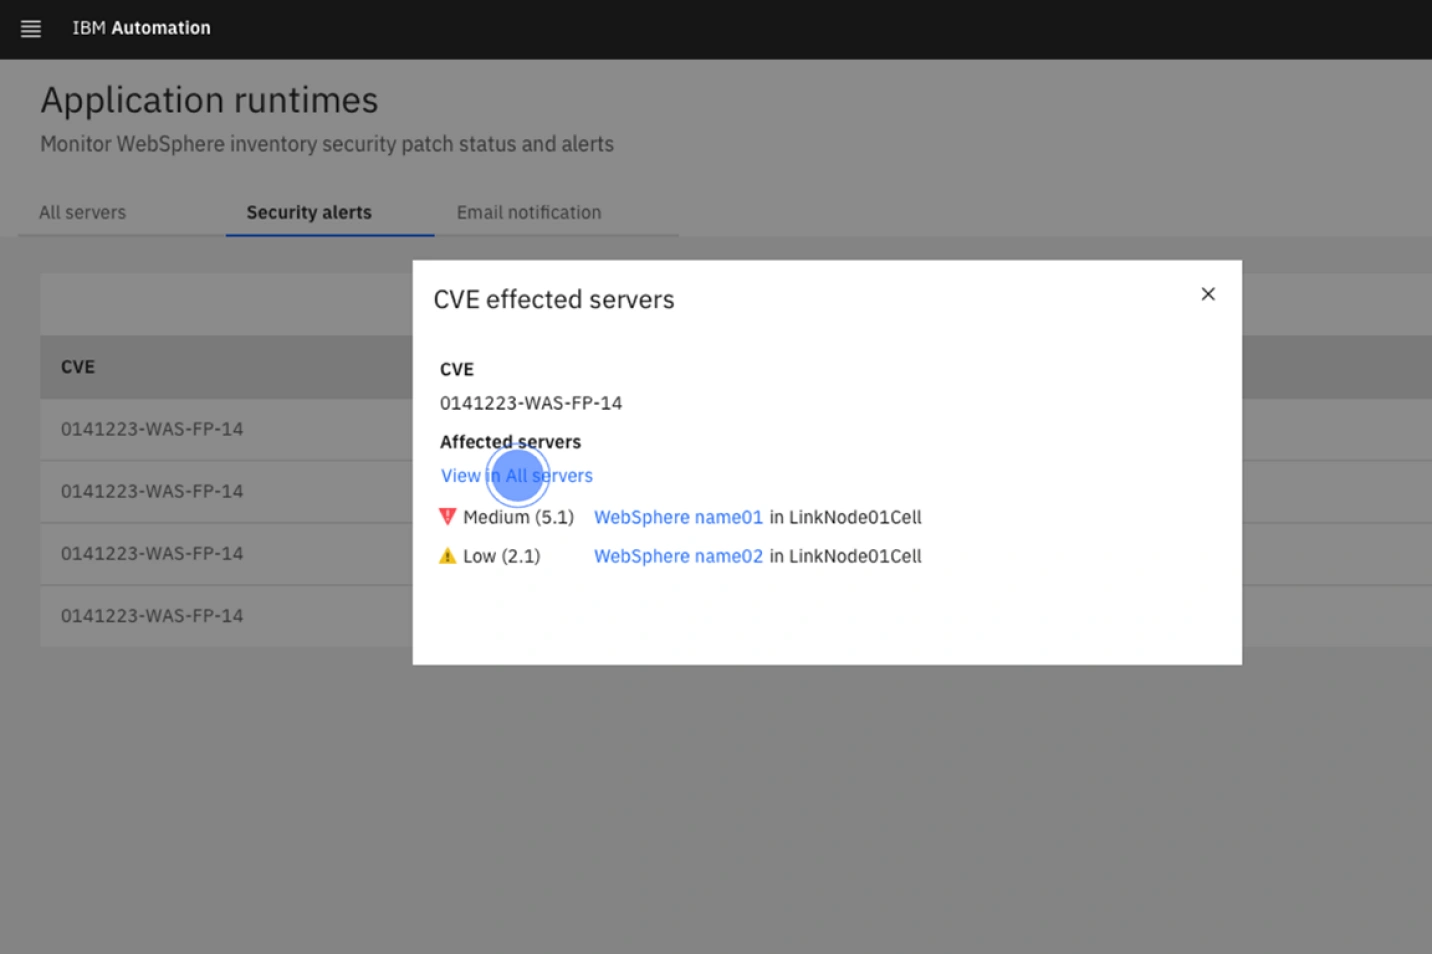Image resolution: width=1432 pixels, height=954 pixels.
Task: Switch to the All servers tab
Action: tap(82, 212)
